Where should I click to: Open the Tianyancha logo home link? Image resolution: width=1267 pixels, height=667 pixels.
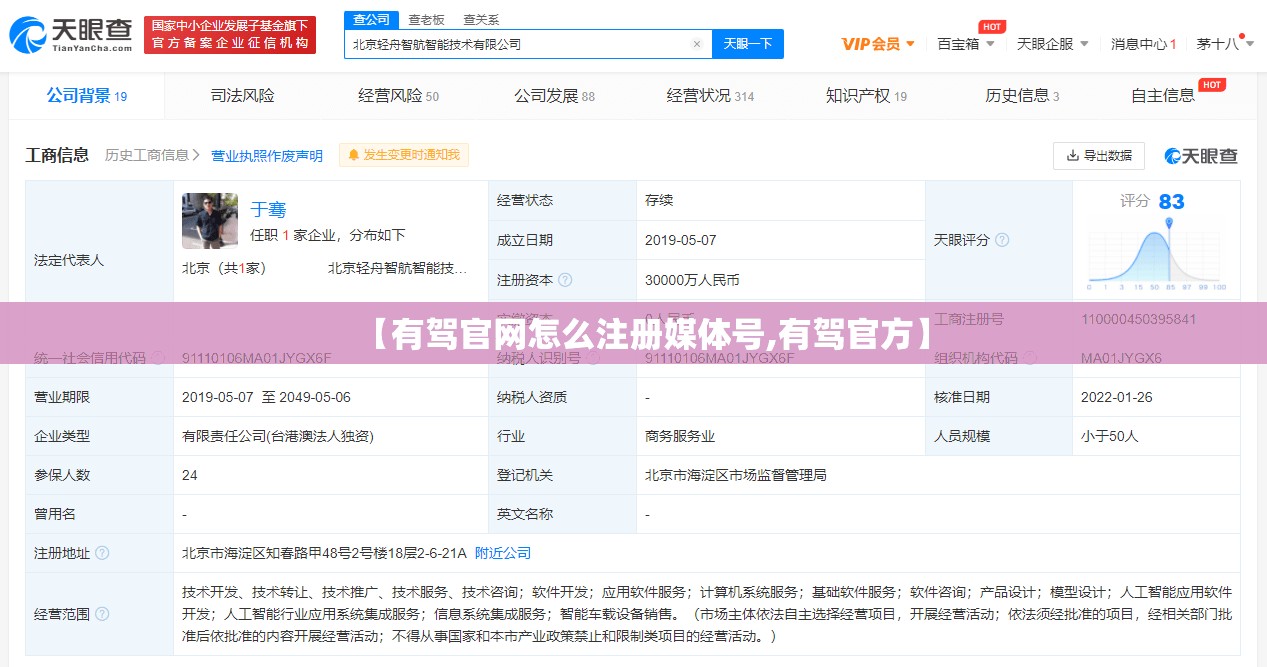pyautogui.click(x=71, y=34)
